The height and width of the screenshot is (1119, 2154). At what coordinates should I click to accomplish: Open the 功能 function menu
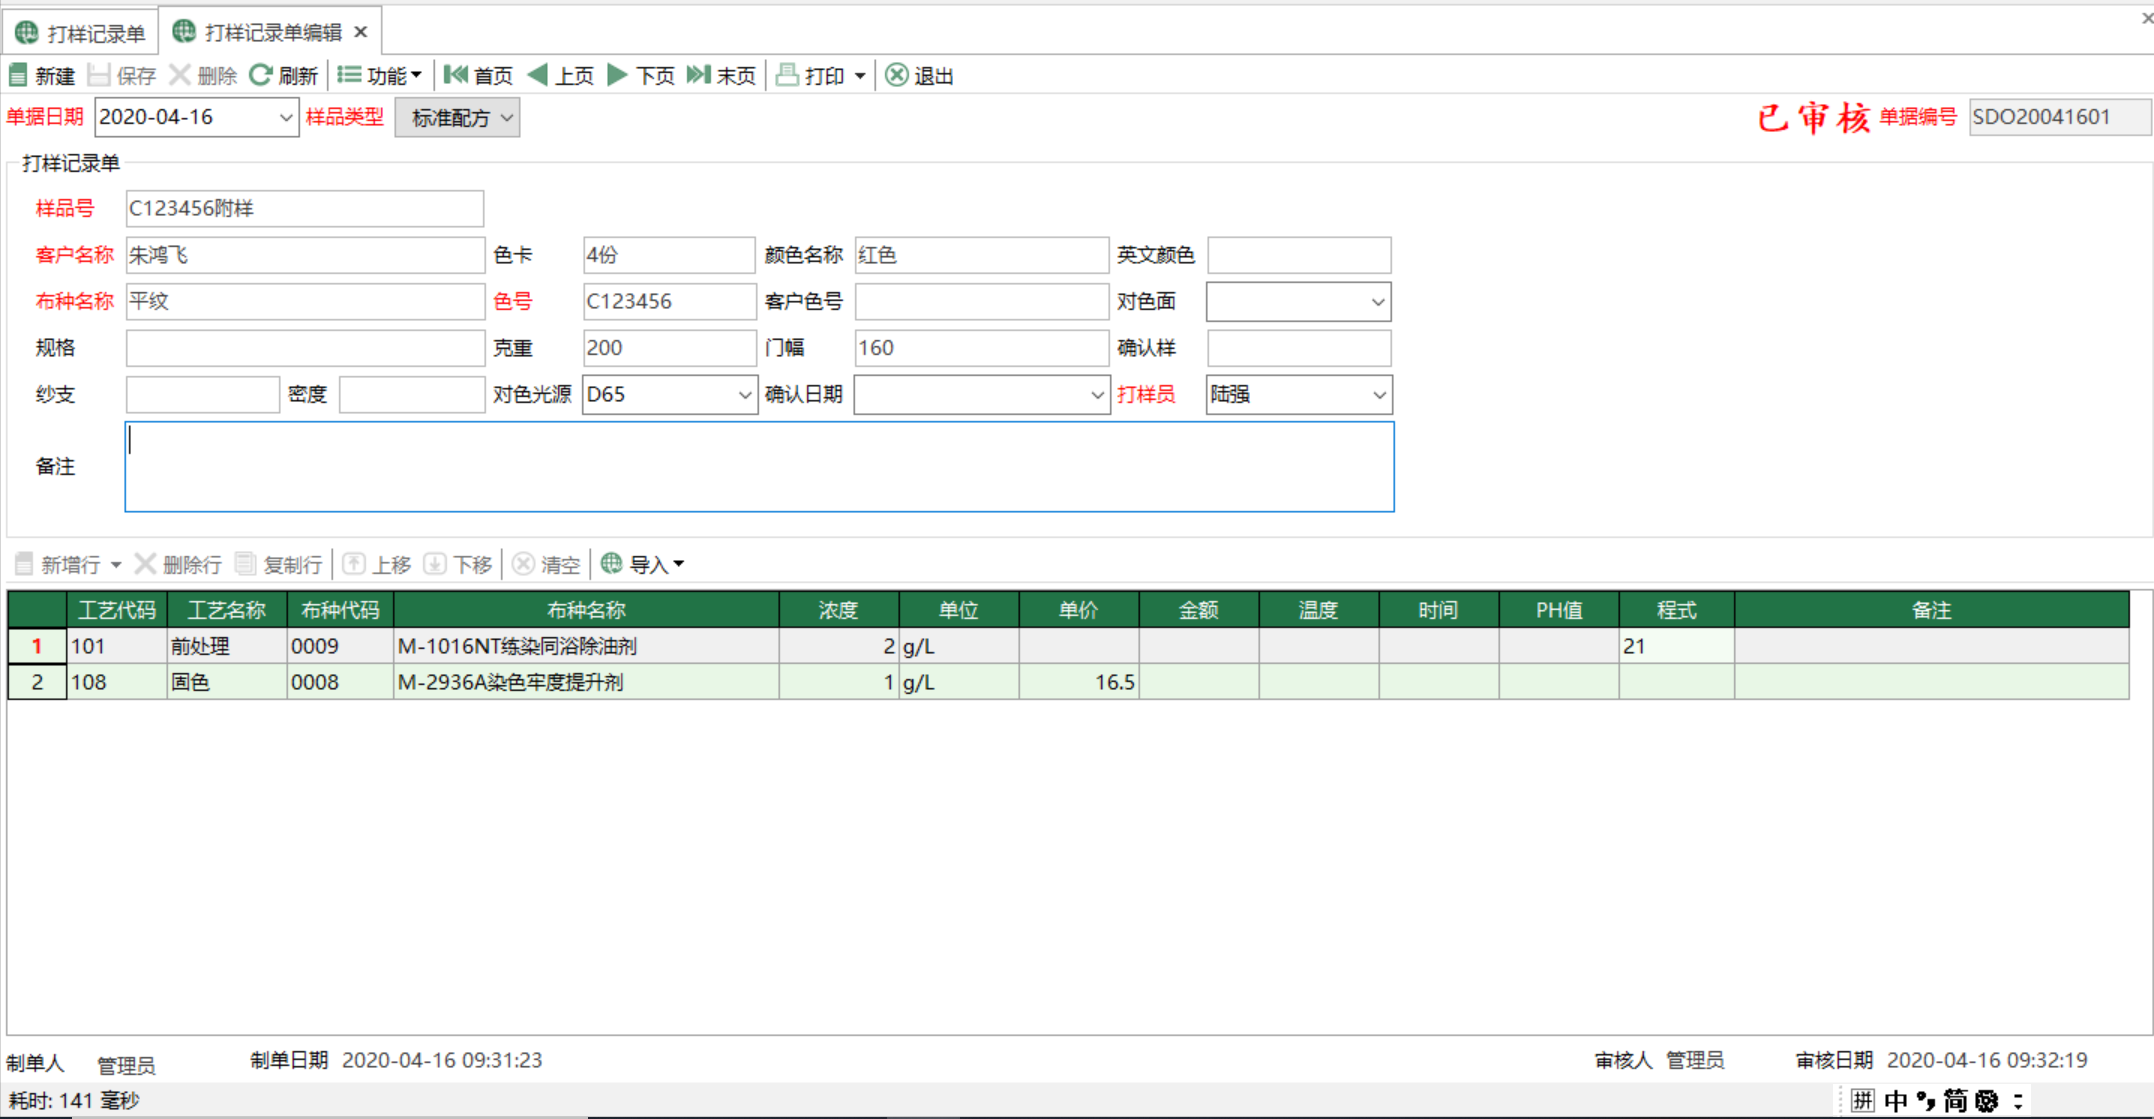[379, 75]
